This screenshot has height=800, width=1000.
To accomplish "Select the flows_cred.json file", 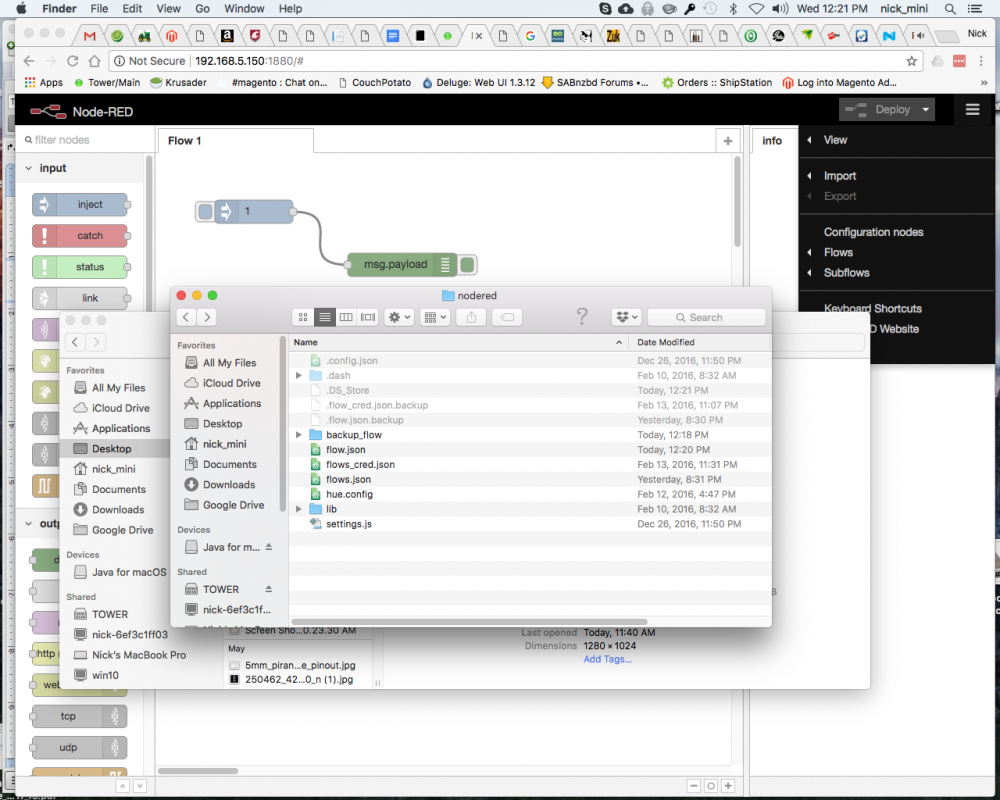I will (529, 464).
